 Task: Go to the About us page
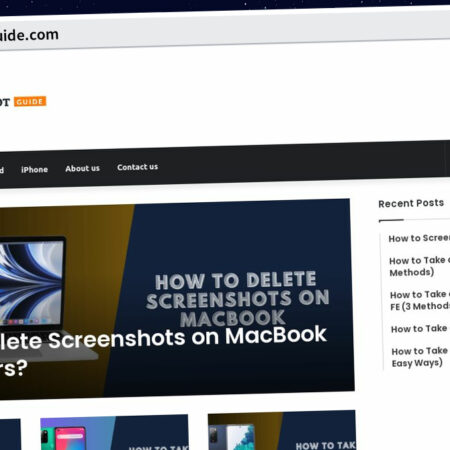[82, 168]
